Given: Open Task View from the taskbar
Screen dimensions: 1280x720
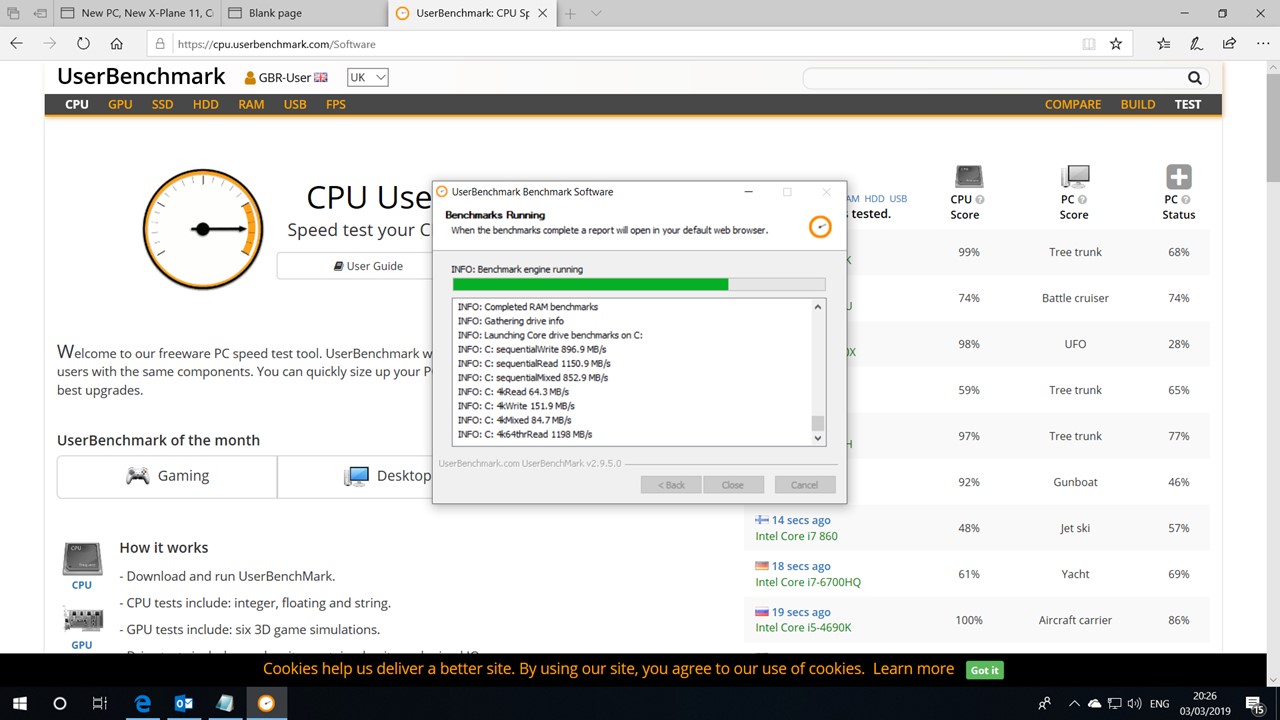Looking at the screenshot, I should [x=100, y=704].
